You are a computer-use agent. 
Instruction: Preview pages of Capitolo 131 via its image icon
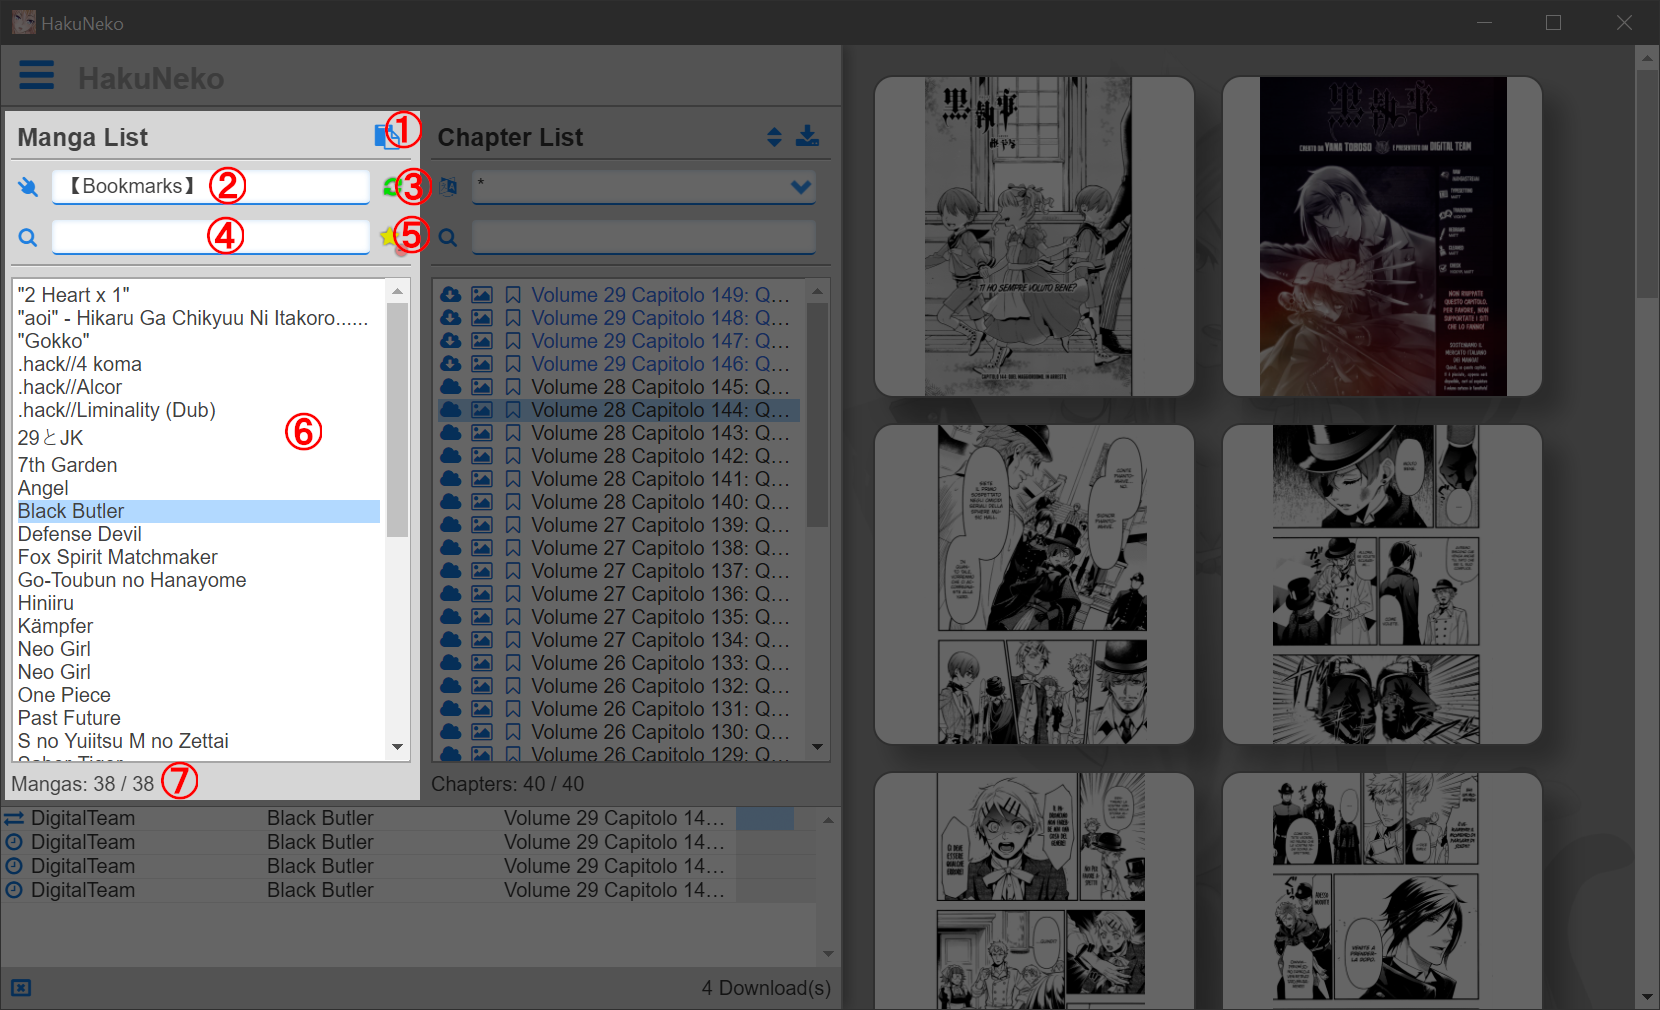tap(482, 709)
